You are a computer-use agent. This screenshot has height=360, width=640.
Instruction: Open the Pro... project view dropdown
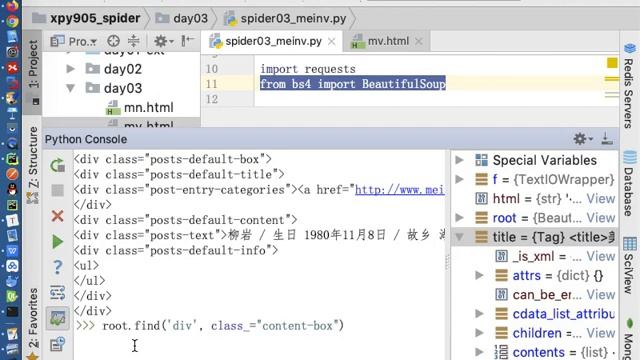tap(73, 41)
